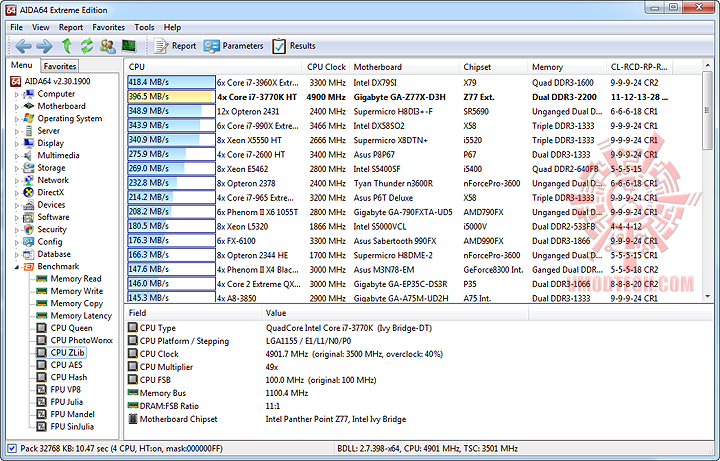Select the Software tree icon
This screenshot has width=720, height=461.
tap(28, 217)
